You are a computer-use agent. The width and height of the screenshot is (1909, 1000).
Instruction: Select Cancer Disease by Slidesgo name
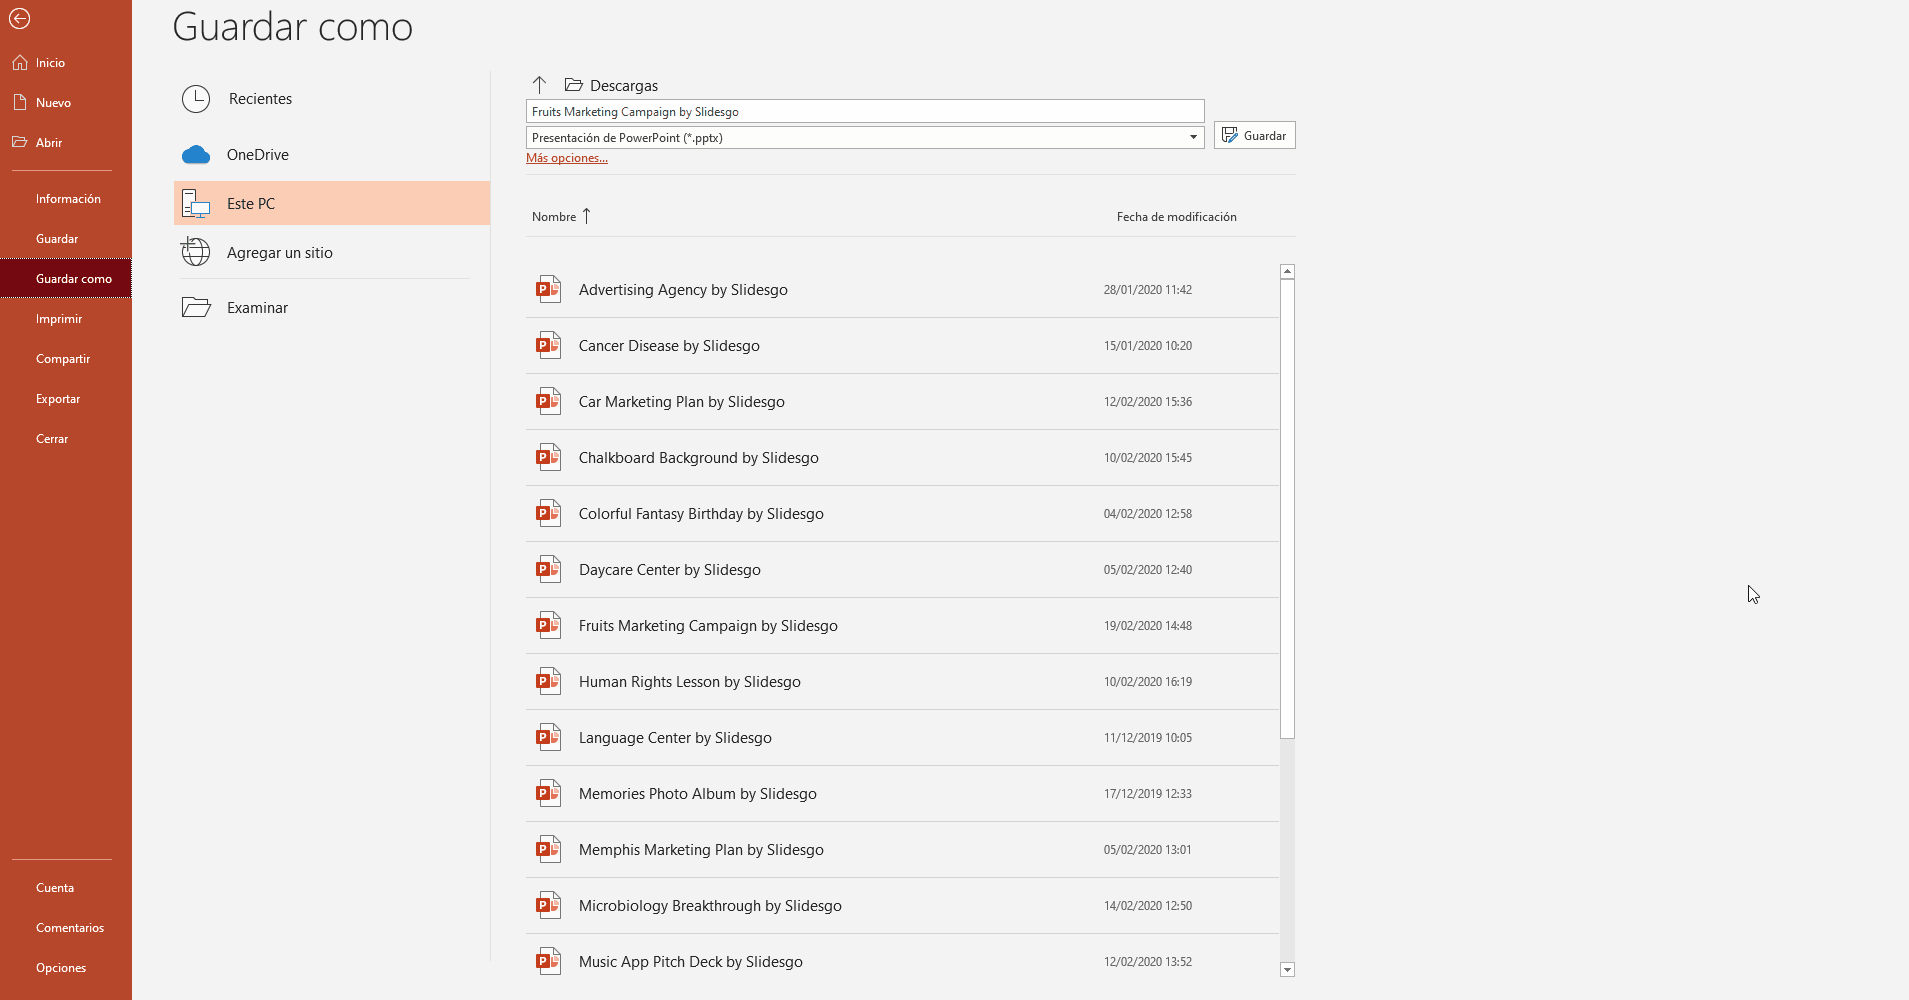tap(669, 346)
